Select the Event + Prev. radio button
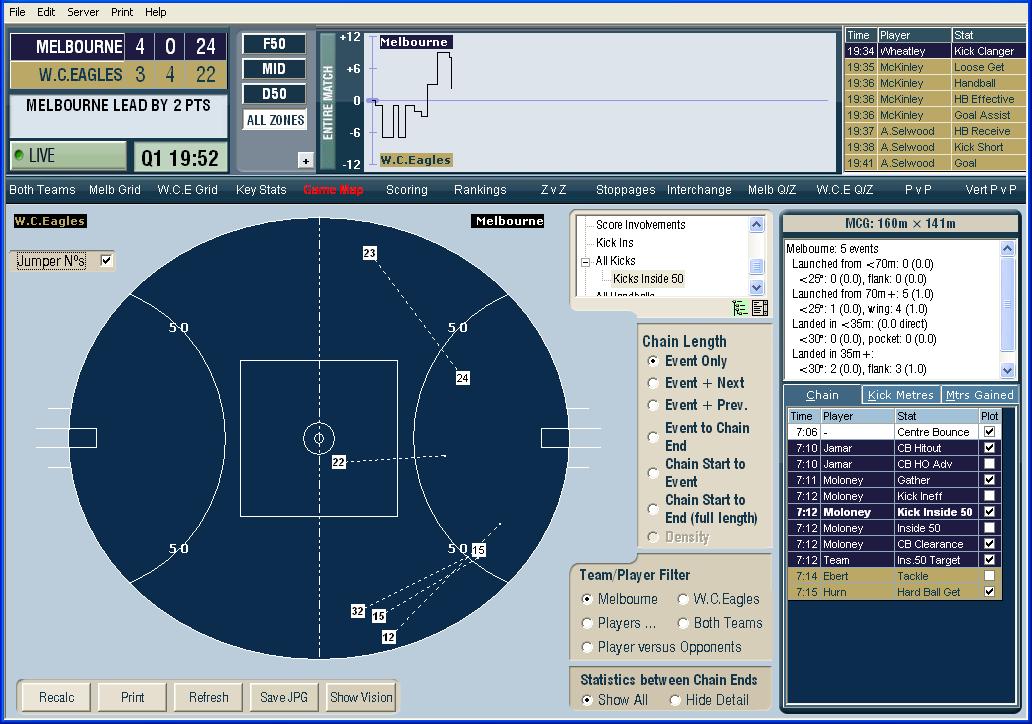This screenshot has height=724, width=1032. coord(653,405)
